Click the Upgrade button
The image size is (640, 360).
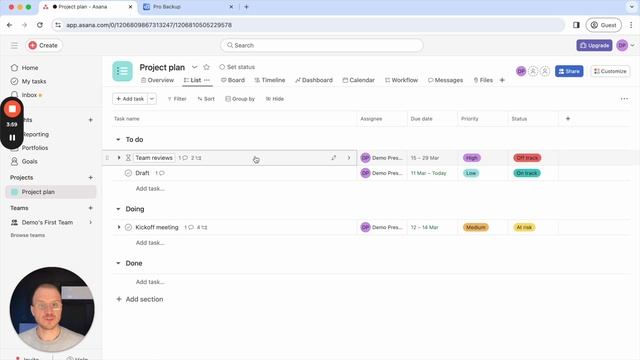594,45
